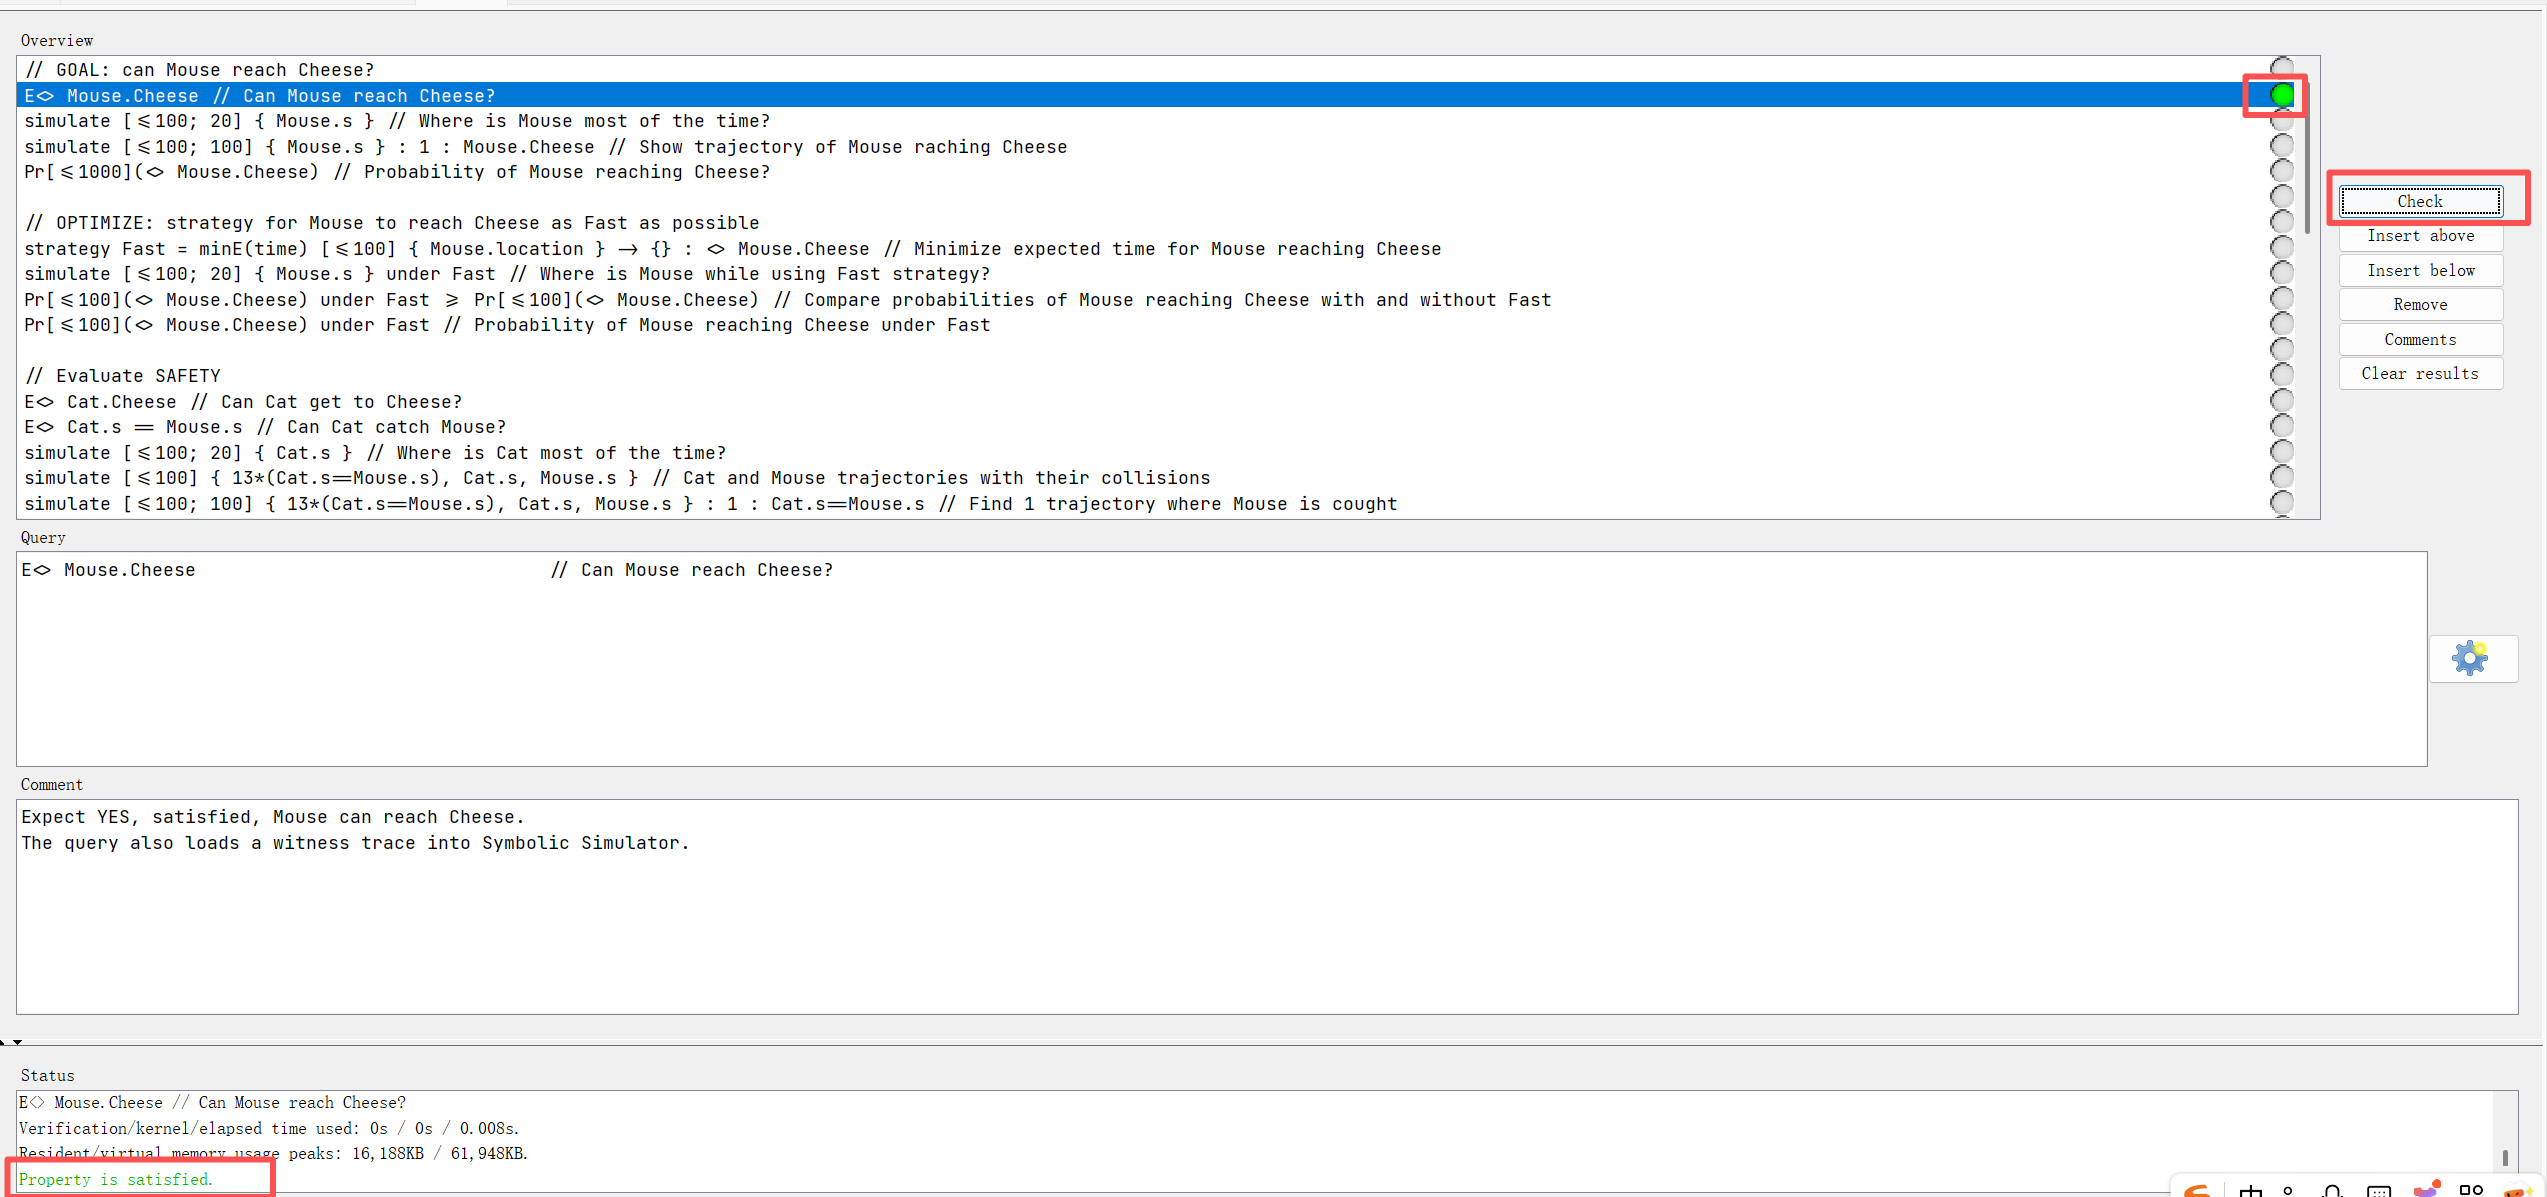Viewport: 2547px width, 1197px height.
Task: Click result indicator beside Pr[≤1000] Mouse.Cheese query
Action: [2281, 171]
